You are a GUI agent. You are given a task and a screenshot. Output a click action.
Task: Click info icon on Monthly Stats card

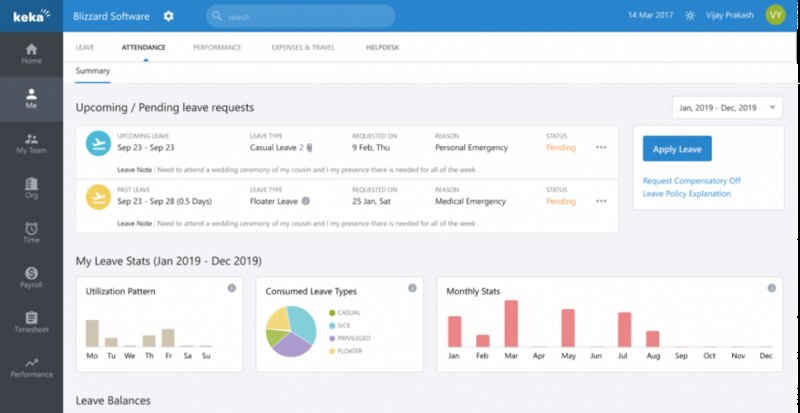coord(771,288)
